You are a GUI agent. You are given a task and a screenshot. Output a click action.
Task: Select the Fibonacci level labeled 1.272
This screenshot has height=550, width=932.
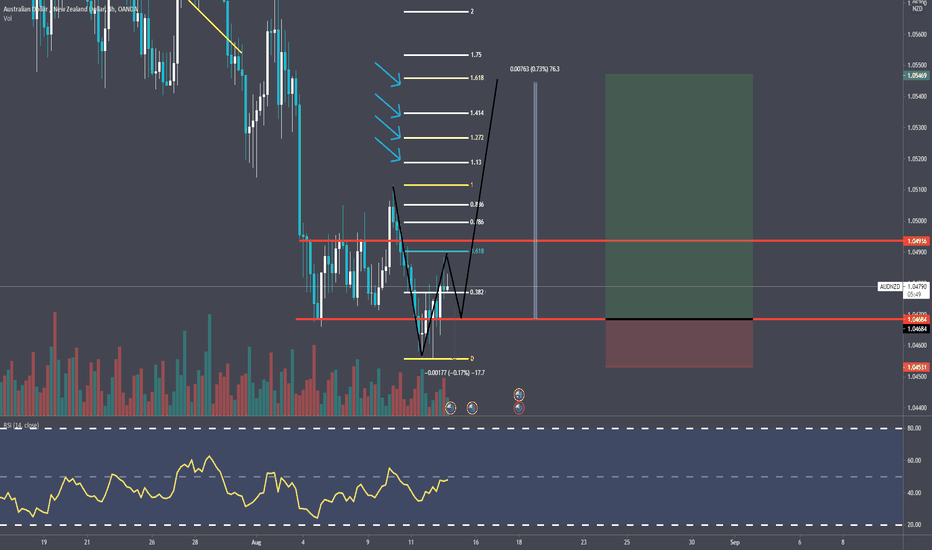(436, 137)
